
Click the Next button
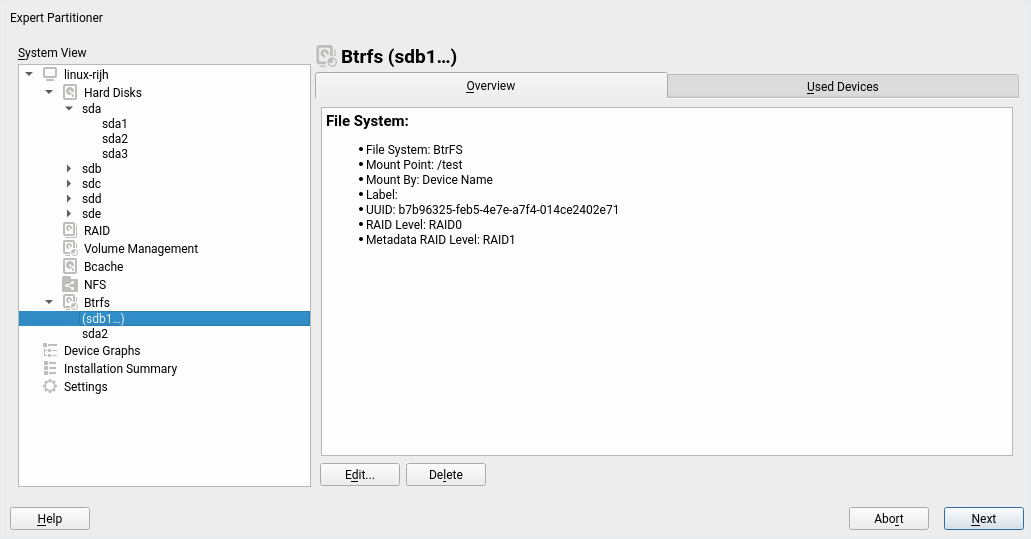[x=983, y=518]
